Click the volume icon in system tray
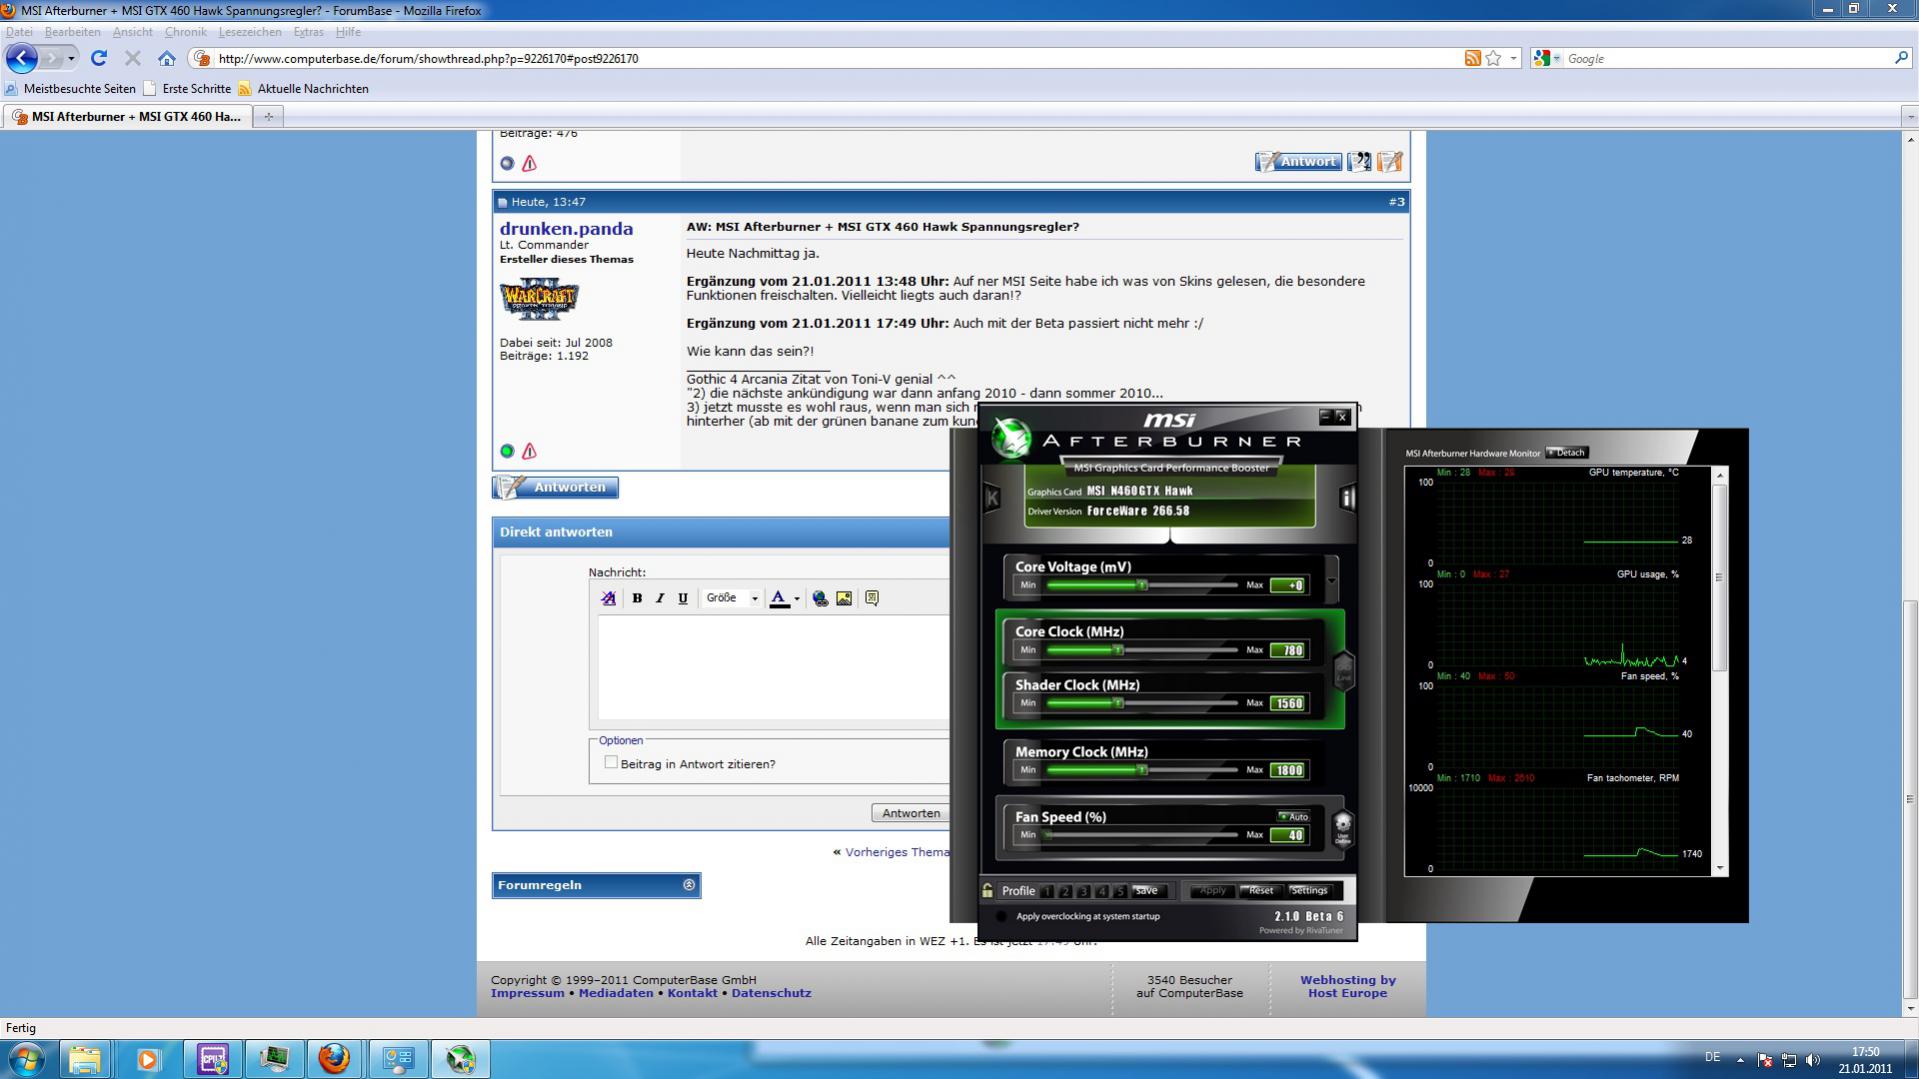1919x1079 pixels. (1813, 1060)
